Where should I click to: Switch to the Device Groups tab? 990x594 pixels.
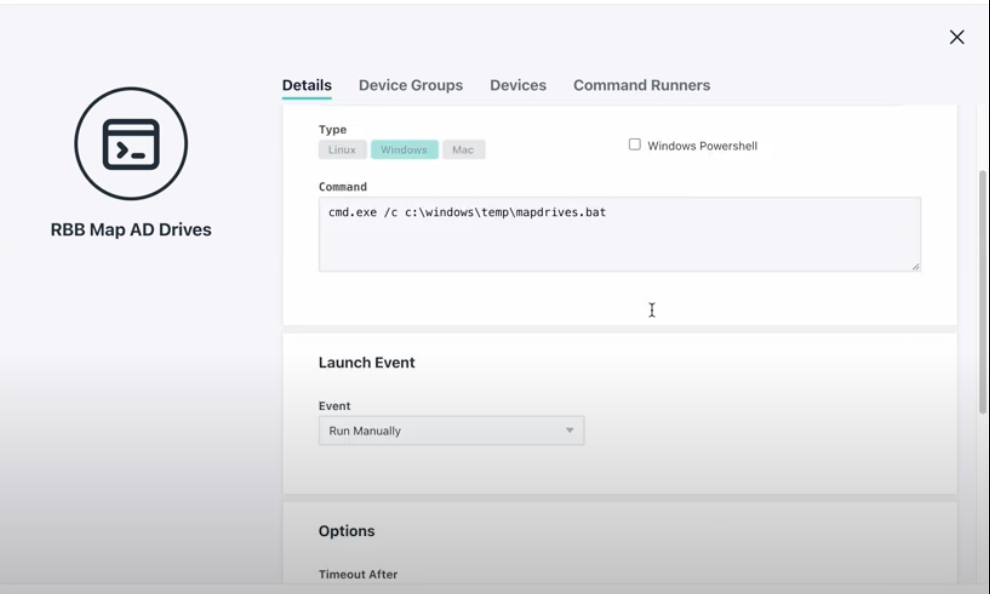pos(410,85)
